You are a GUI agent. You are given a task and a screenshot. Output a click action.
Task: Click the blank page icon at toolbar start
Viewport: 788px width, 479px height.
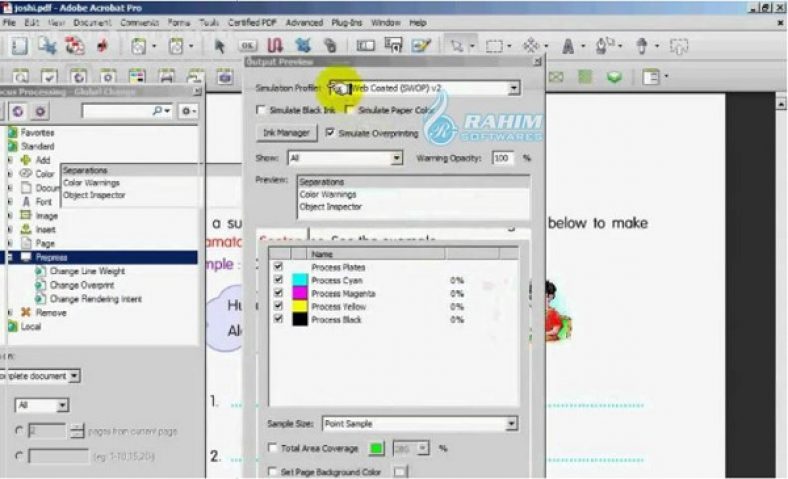pyautogui.click(x=20, y=46)
